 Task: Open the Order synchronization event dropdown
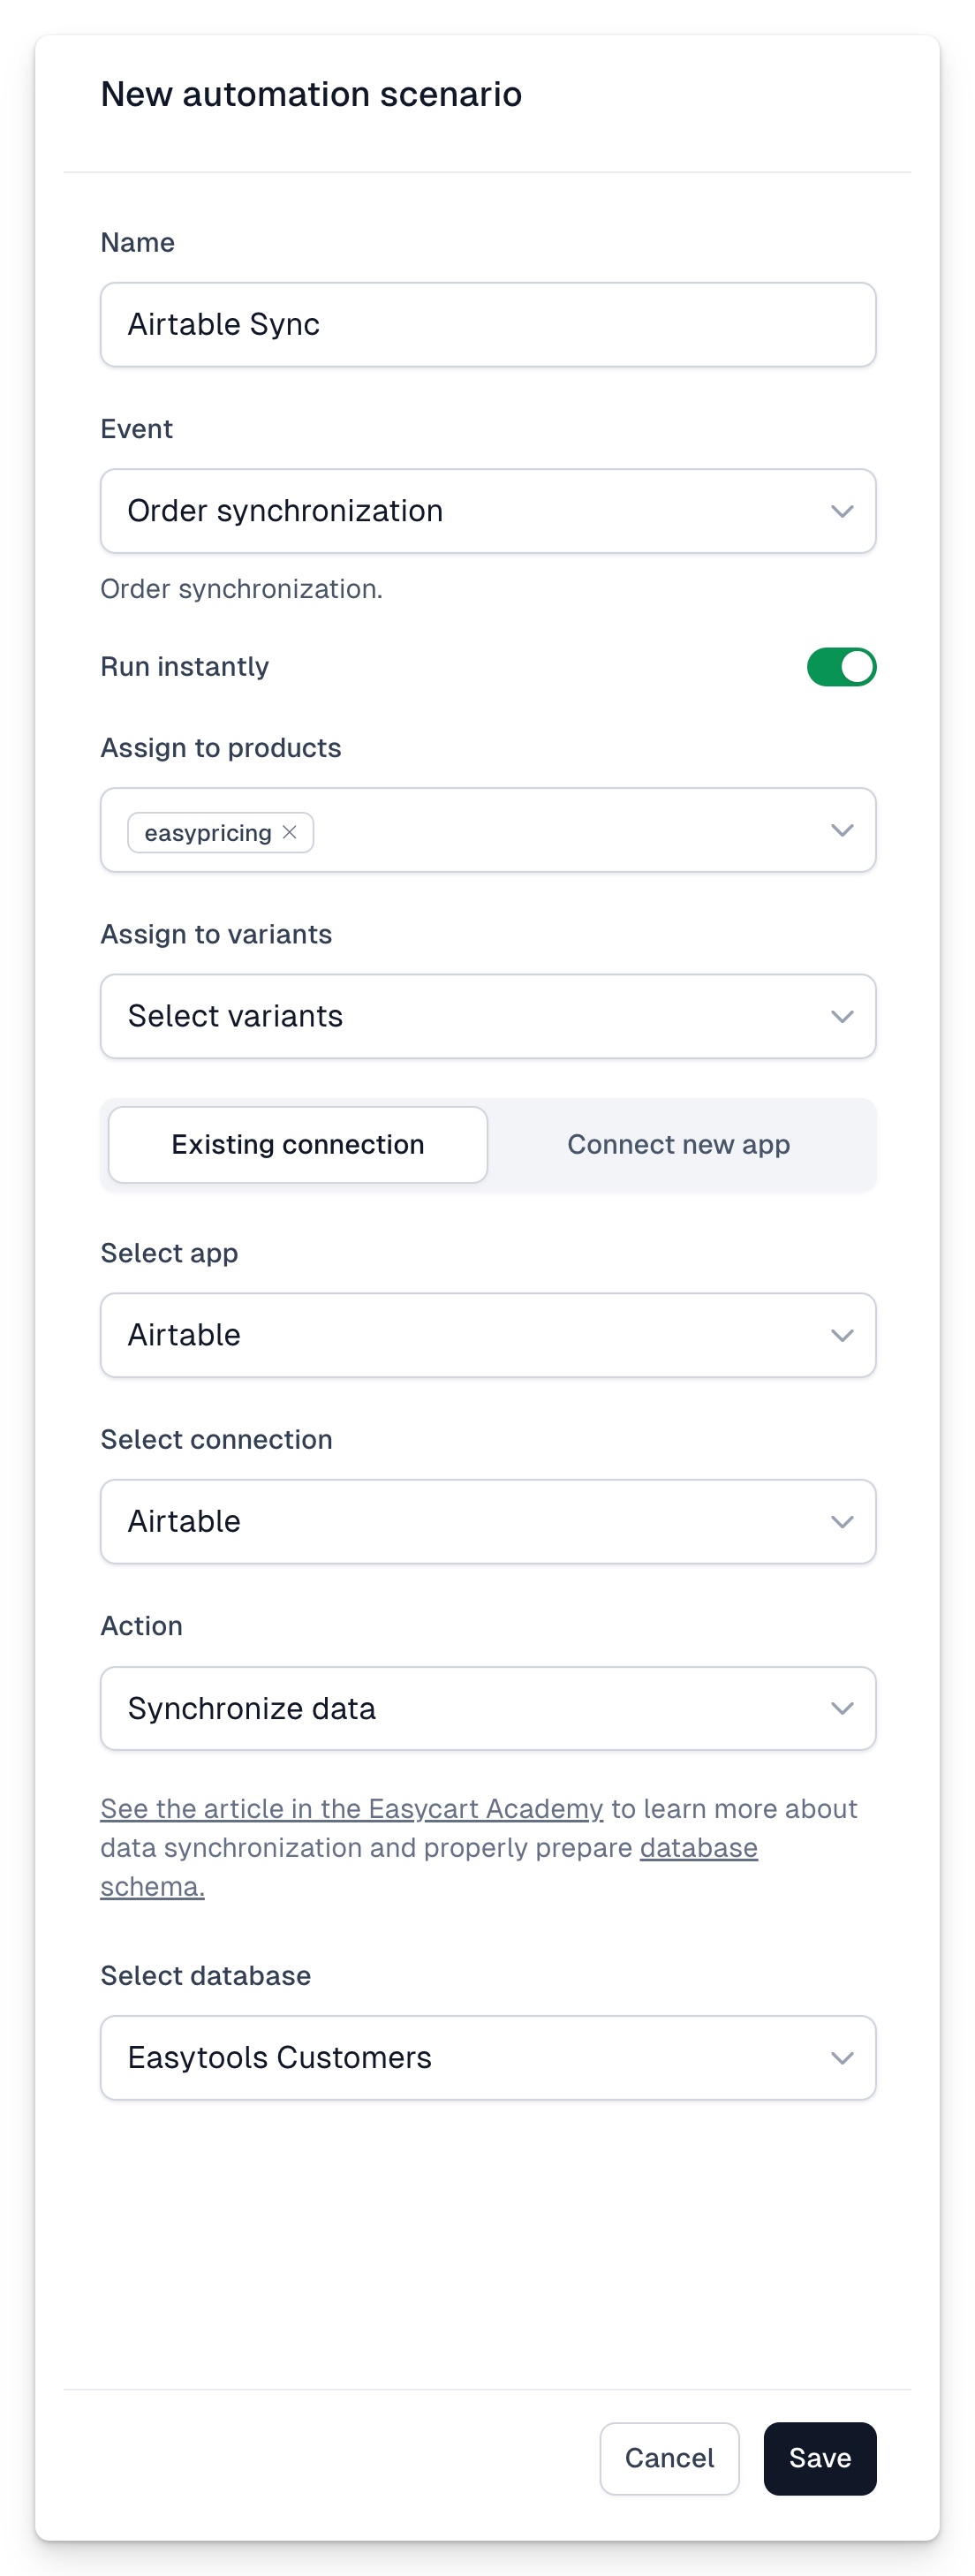tap(488, 511)
